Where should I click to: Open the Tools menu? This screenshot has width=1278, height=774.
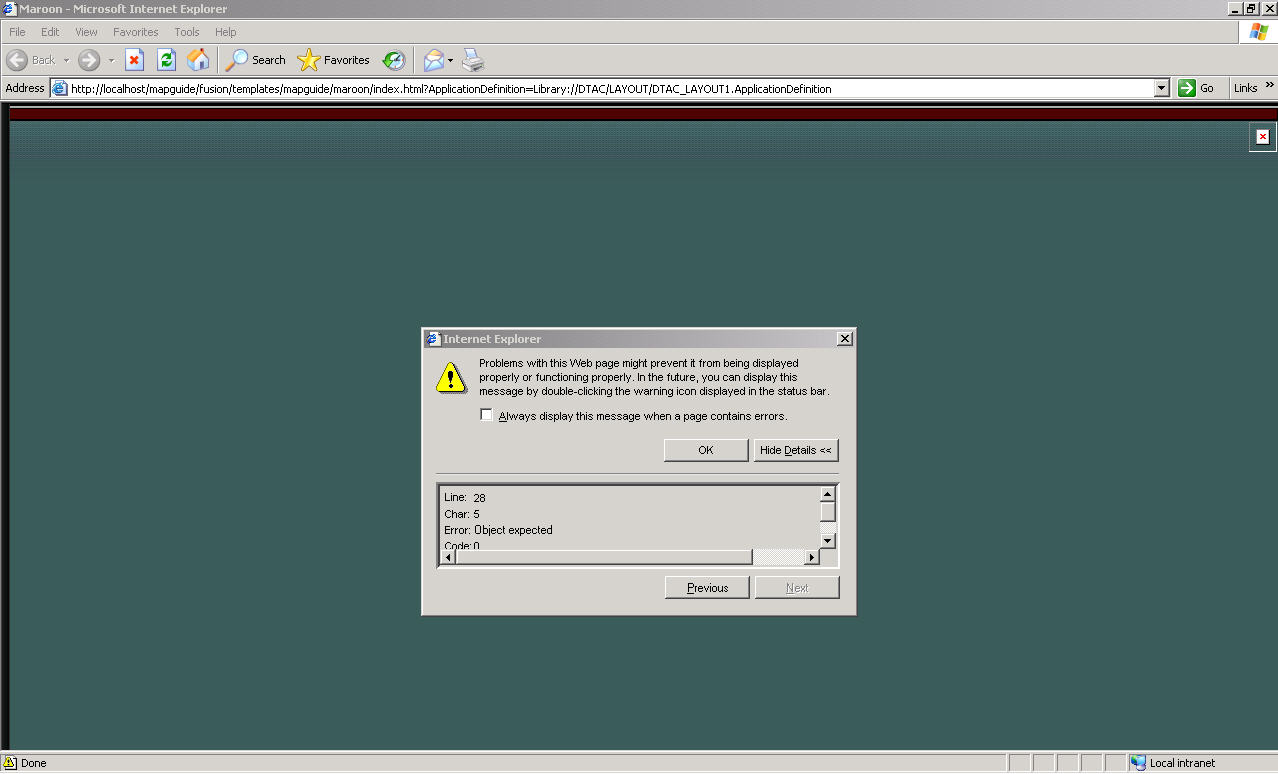pyautogui.click(x=187, y=32)
